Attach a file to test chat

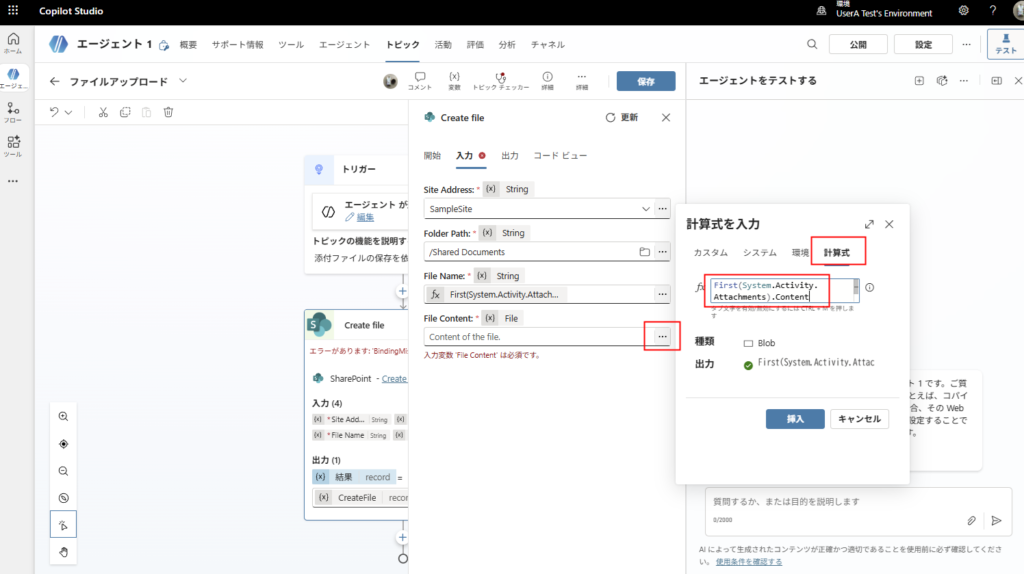pos(972,520)
